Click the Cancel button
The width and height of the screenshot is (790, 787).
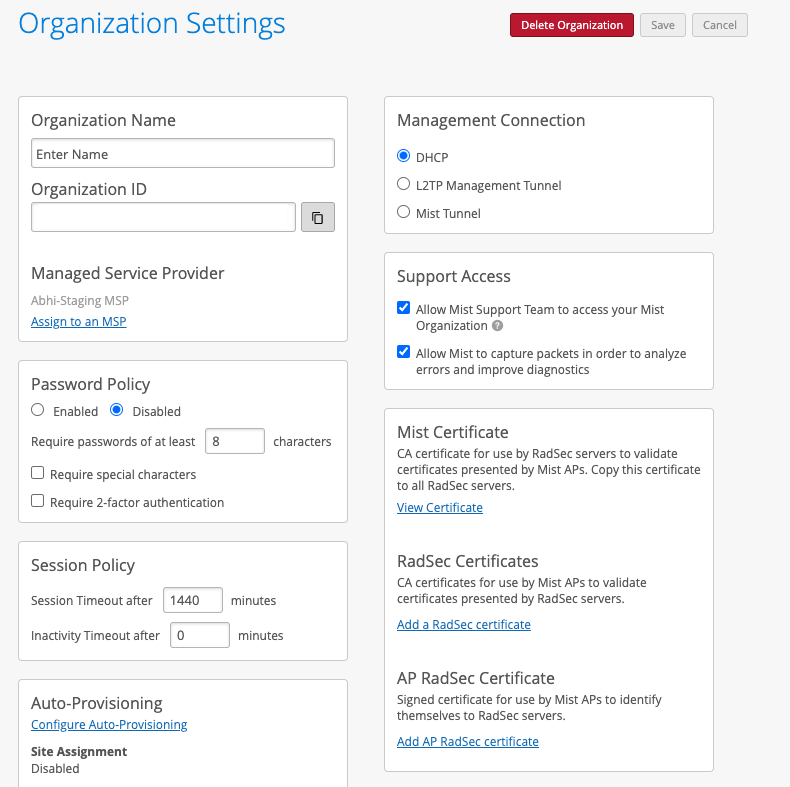(x=720, y=25)
